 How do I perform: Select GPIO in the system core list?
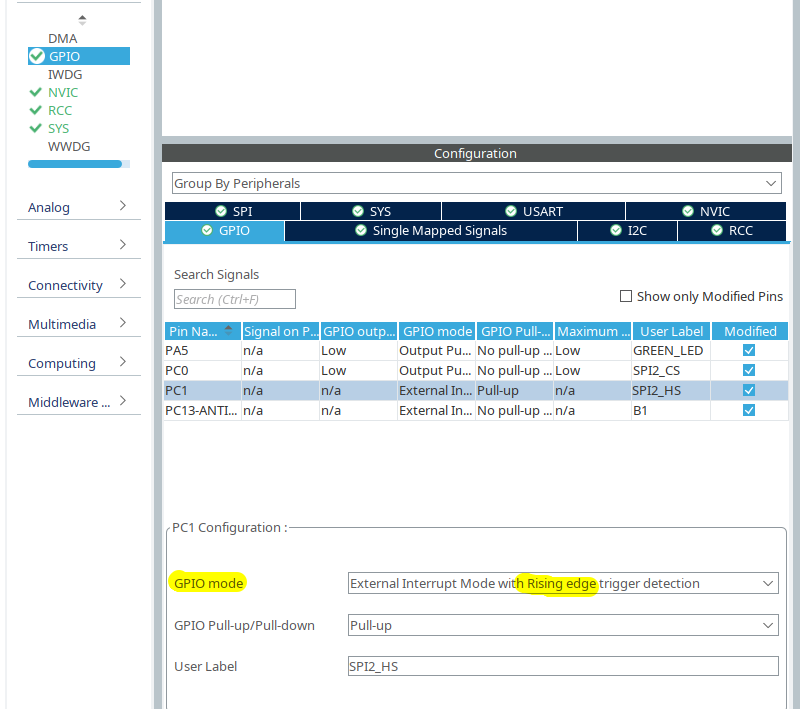point(78,56)
